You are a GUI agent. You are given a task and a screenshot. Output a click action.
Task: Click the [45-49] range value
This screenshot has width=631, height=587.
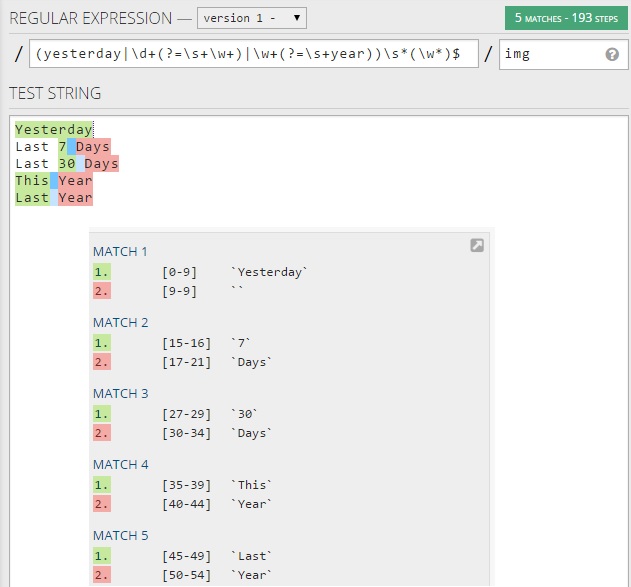point(186,556)
